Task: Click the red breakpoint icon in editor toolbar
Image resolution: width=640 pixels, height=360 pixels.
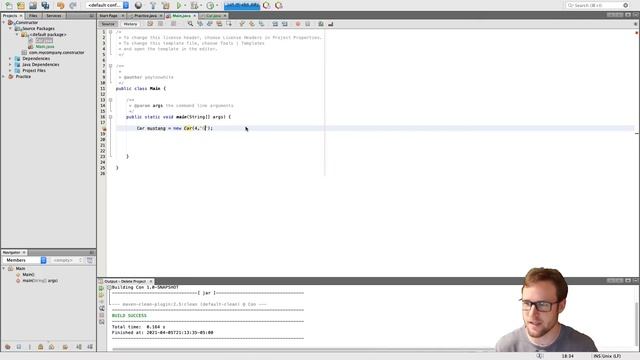Action: (x=298, y=24)
